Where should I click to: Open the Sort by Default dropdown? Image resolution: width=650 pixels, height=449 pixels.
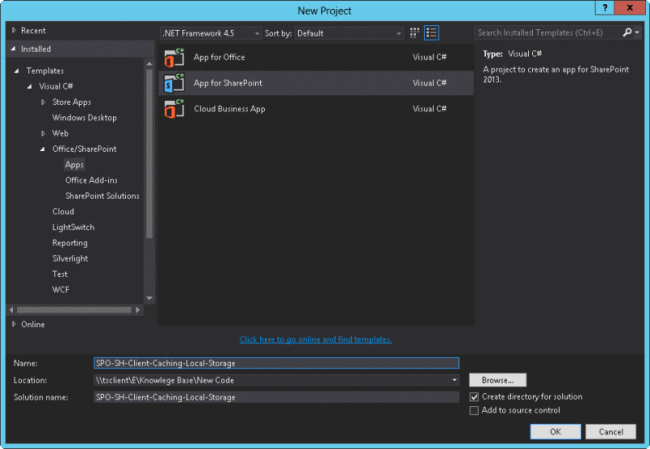[x=349, y=33]
